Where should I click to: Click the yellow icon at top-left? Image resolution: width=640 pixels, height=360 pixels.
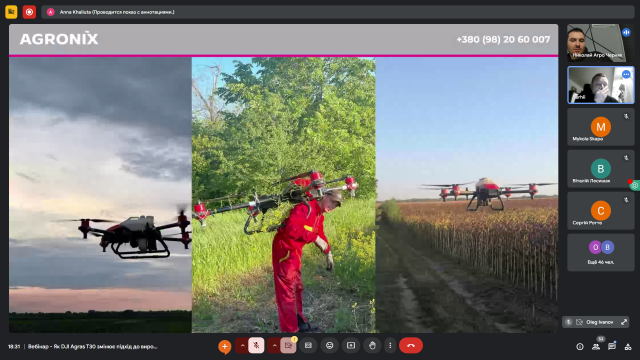pyautogui.click(x=11, y=12)
